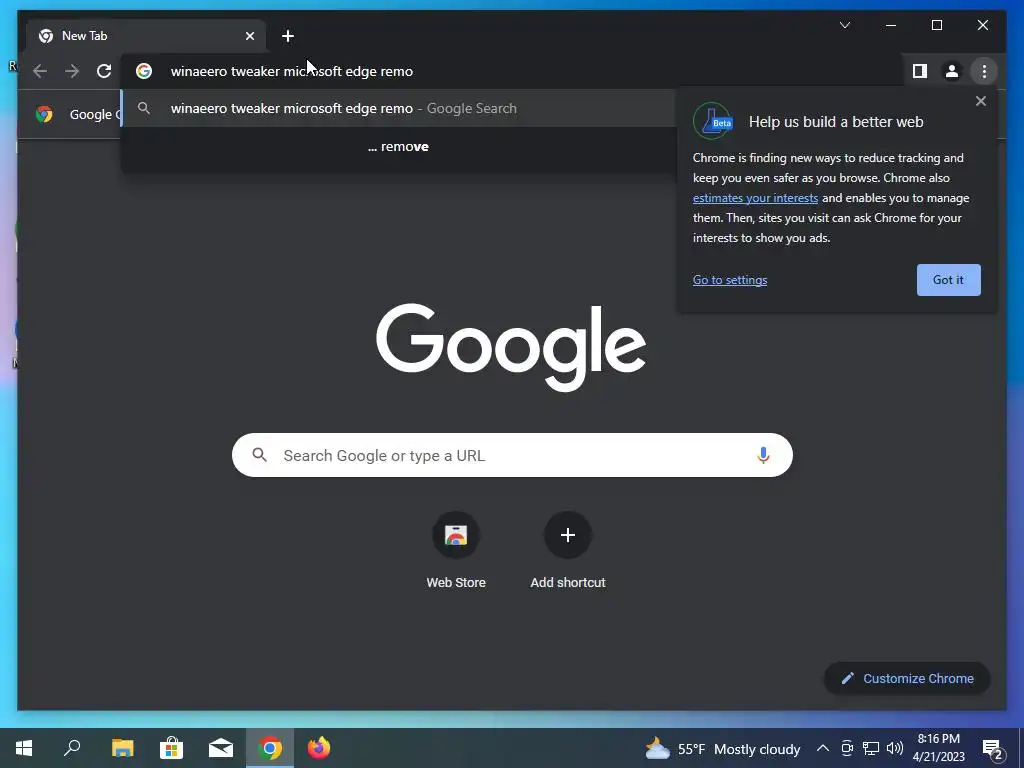
Task: Open Windows taskbar search
Action: click(72, 748)
